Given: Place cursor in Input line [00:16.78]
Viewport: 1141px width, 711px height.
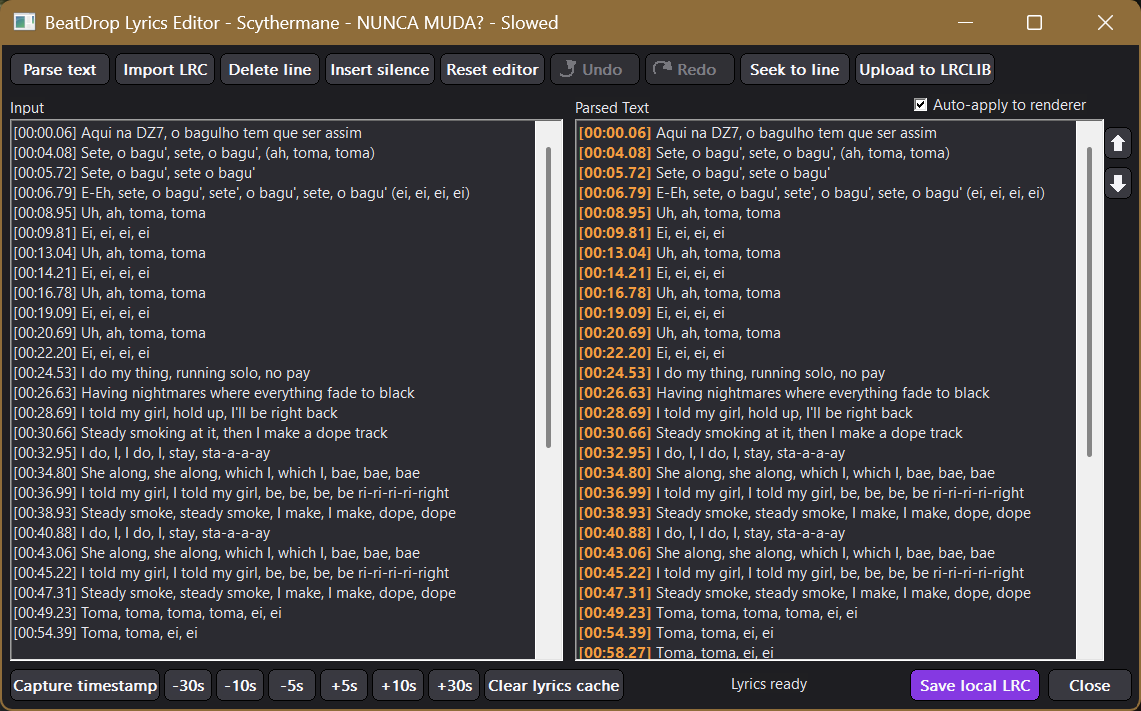Looking at the screenshot, I should pos(109,293).
